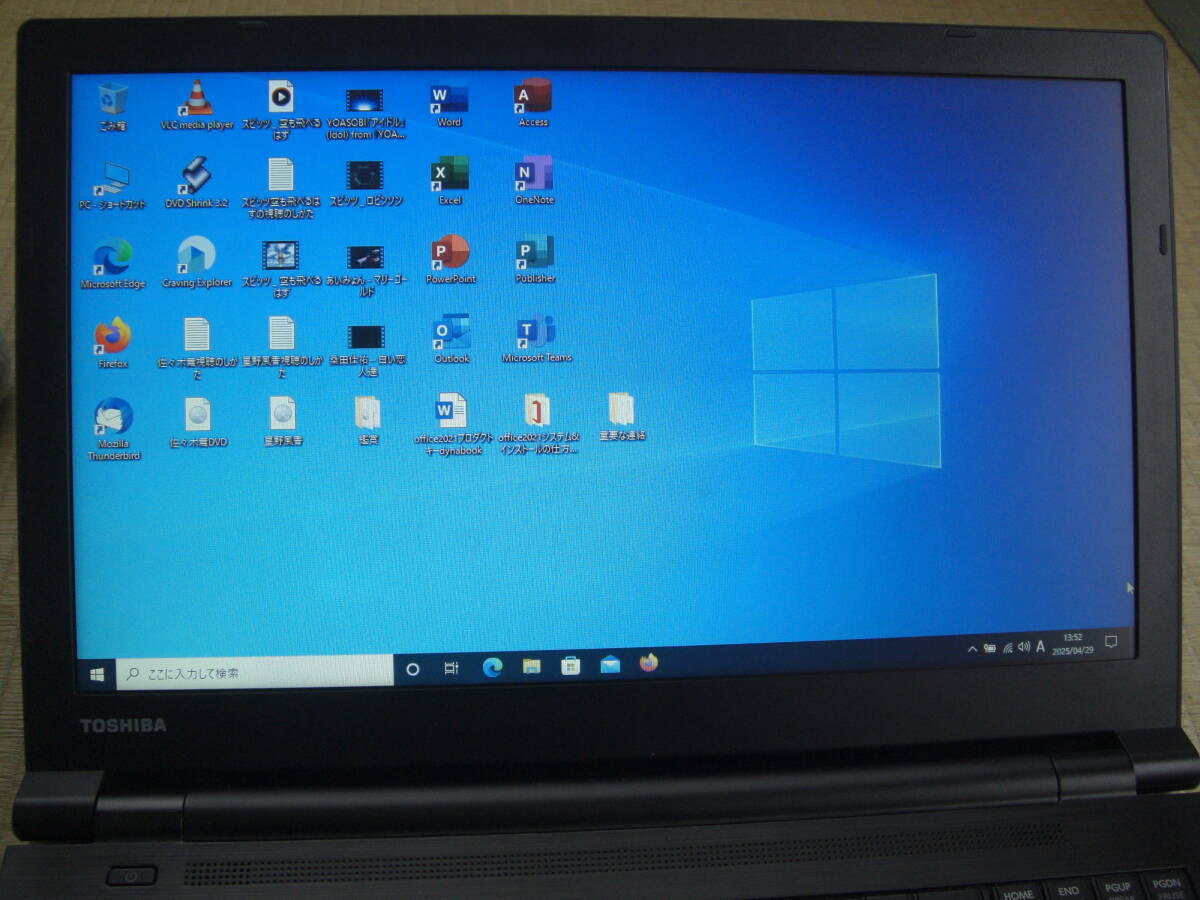1200x900 pixels.
Task: Expand the hidden system tray icons chevron
Action: click(972, 649)
